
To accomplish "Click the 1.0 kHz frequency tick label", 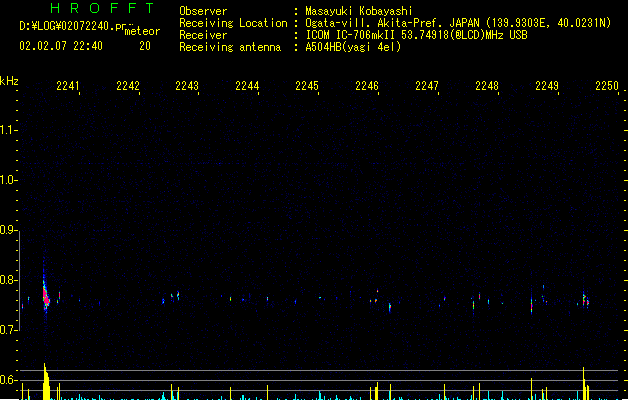I will [8, 180].
